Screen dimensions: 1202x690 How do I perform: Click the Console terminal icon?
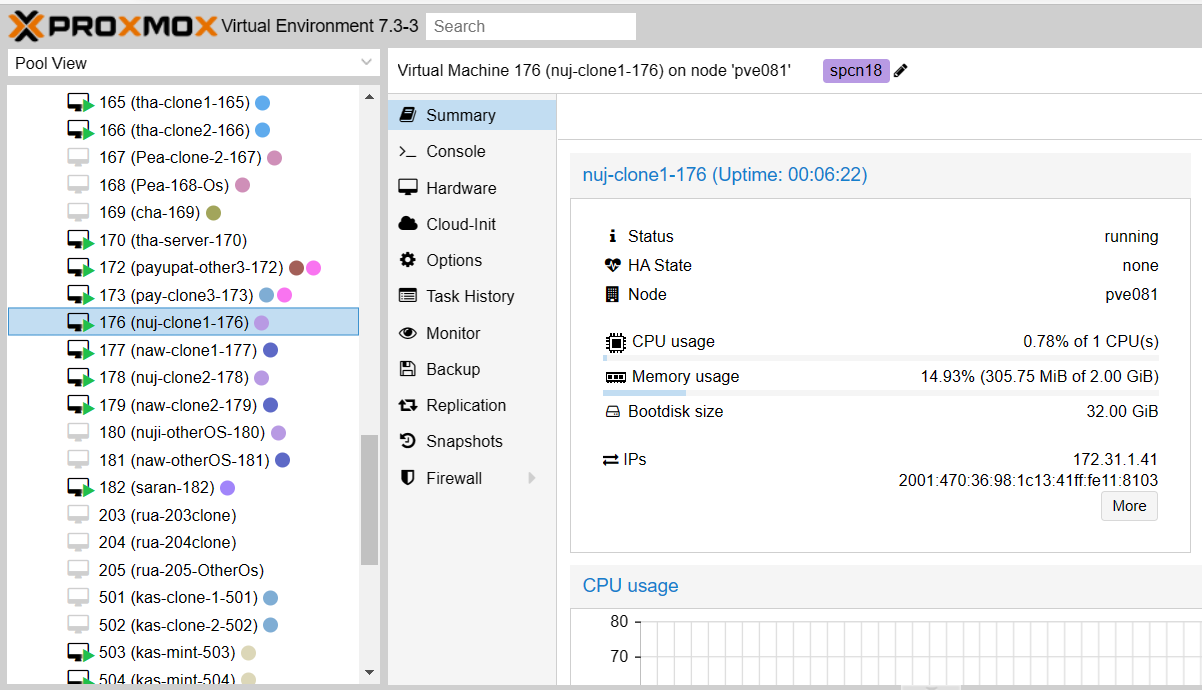coord(407,151)
